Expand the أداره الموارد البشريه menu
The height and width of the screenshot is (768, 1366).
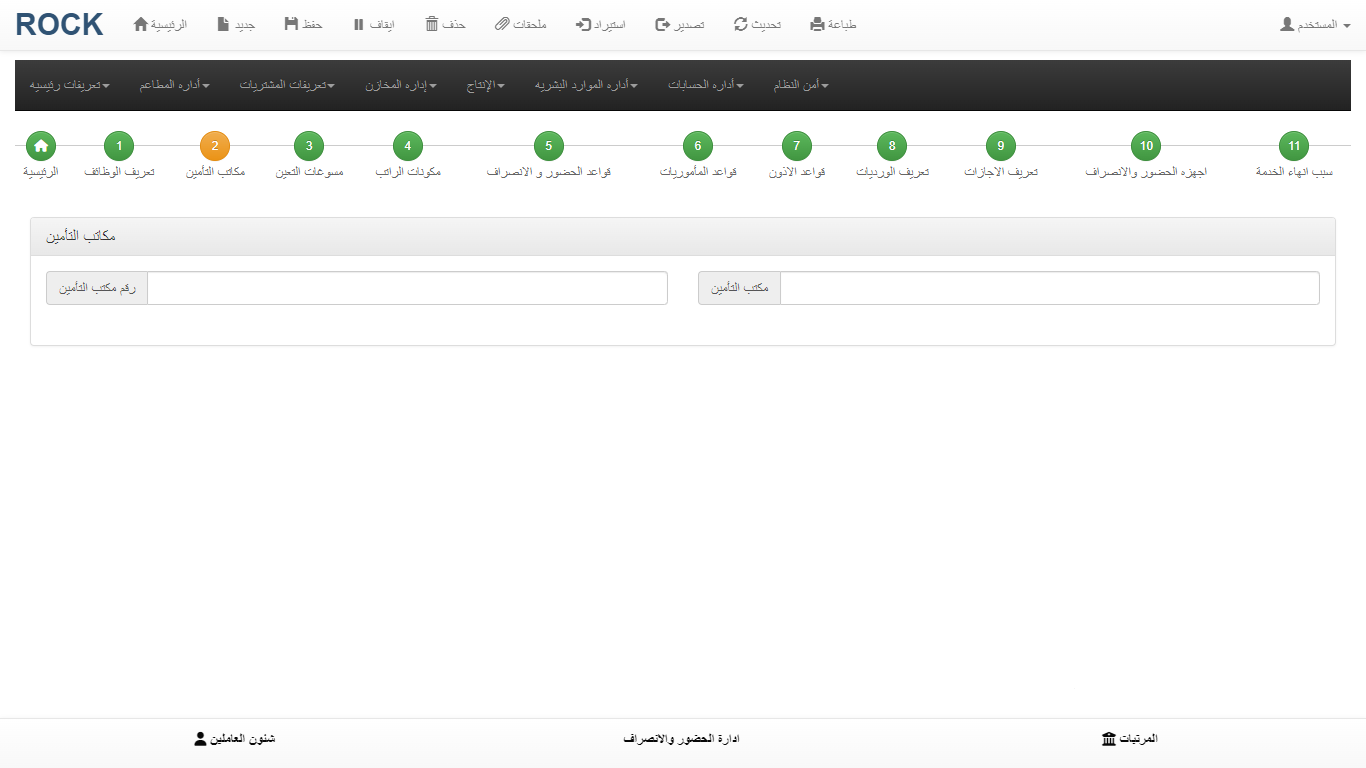click(586, 86)
